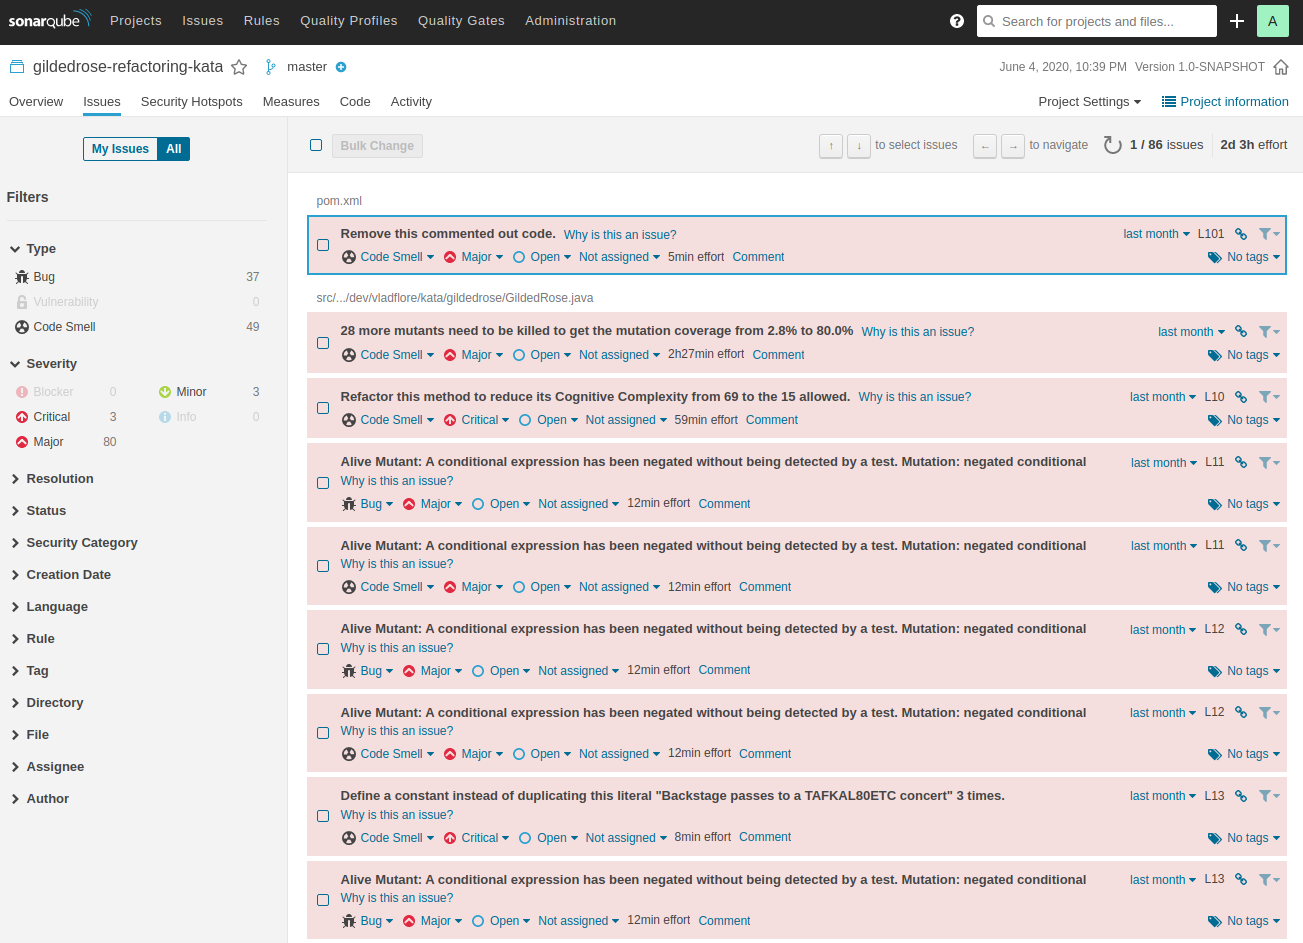Viewport: 1303px width, 943px height.
Task: Open filter funnel on duplicated literal issue
Action: (x=1269, y=796)
